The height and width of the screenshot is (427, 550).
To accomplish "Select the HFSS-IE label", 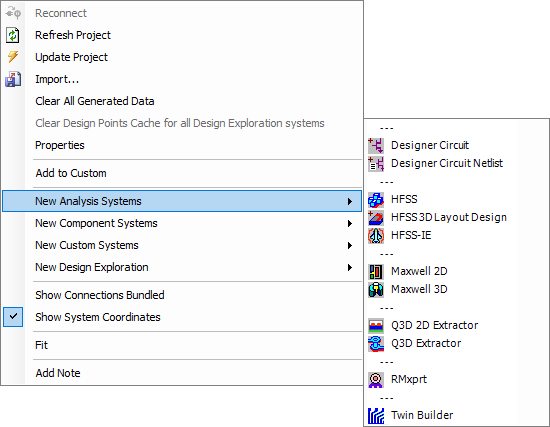I will [x=411, y=235].
